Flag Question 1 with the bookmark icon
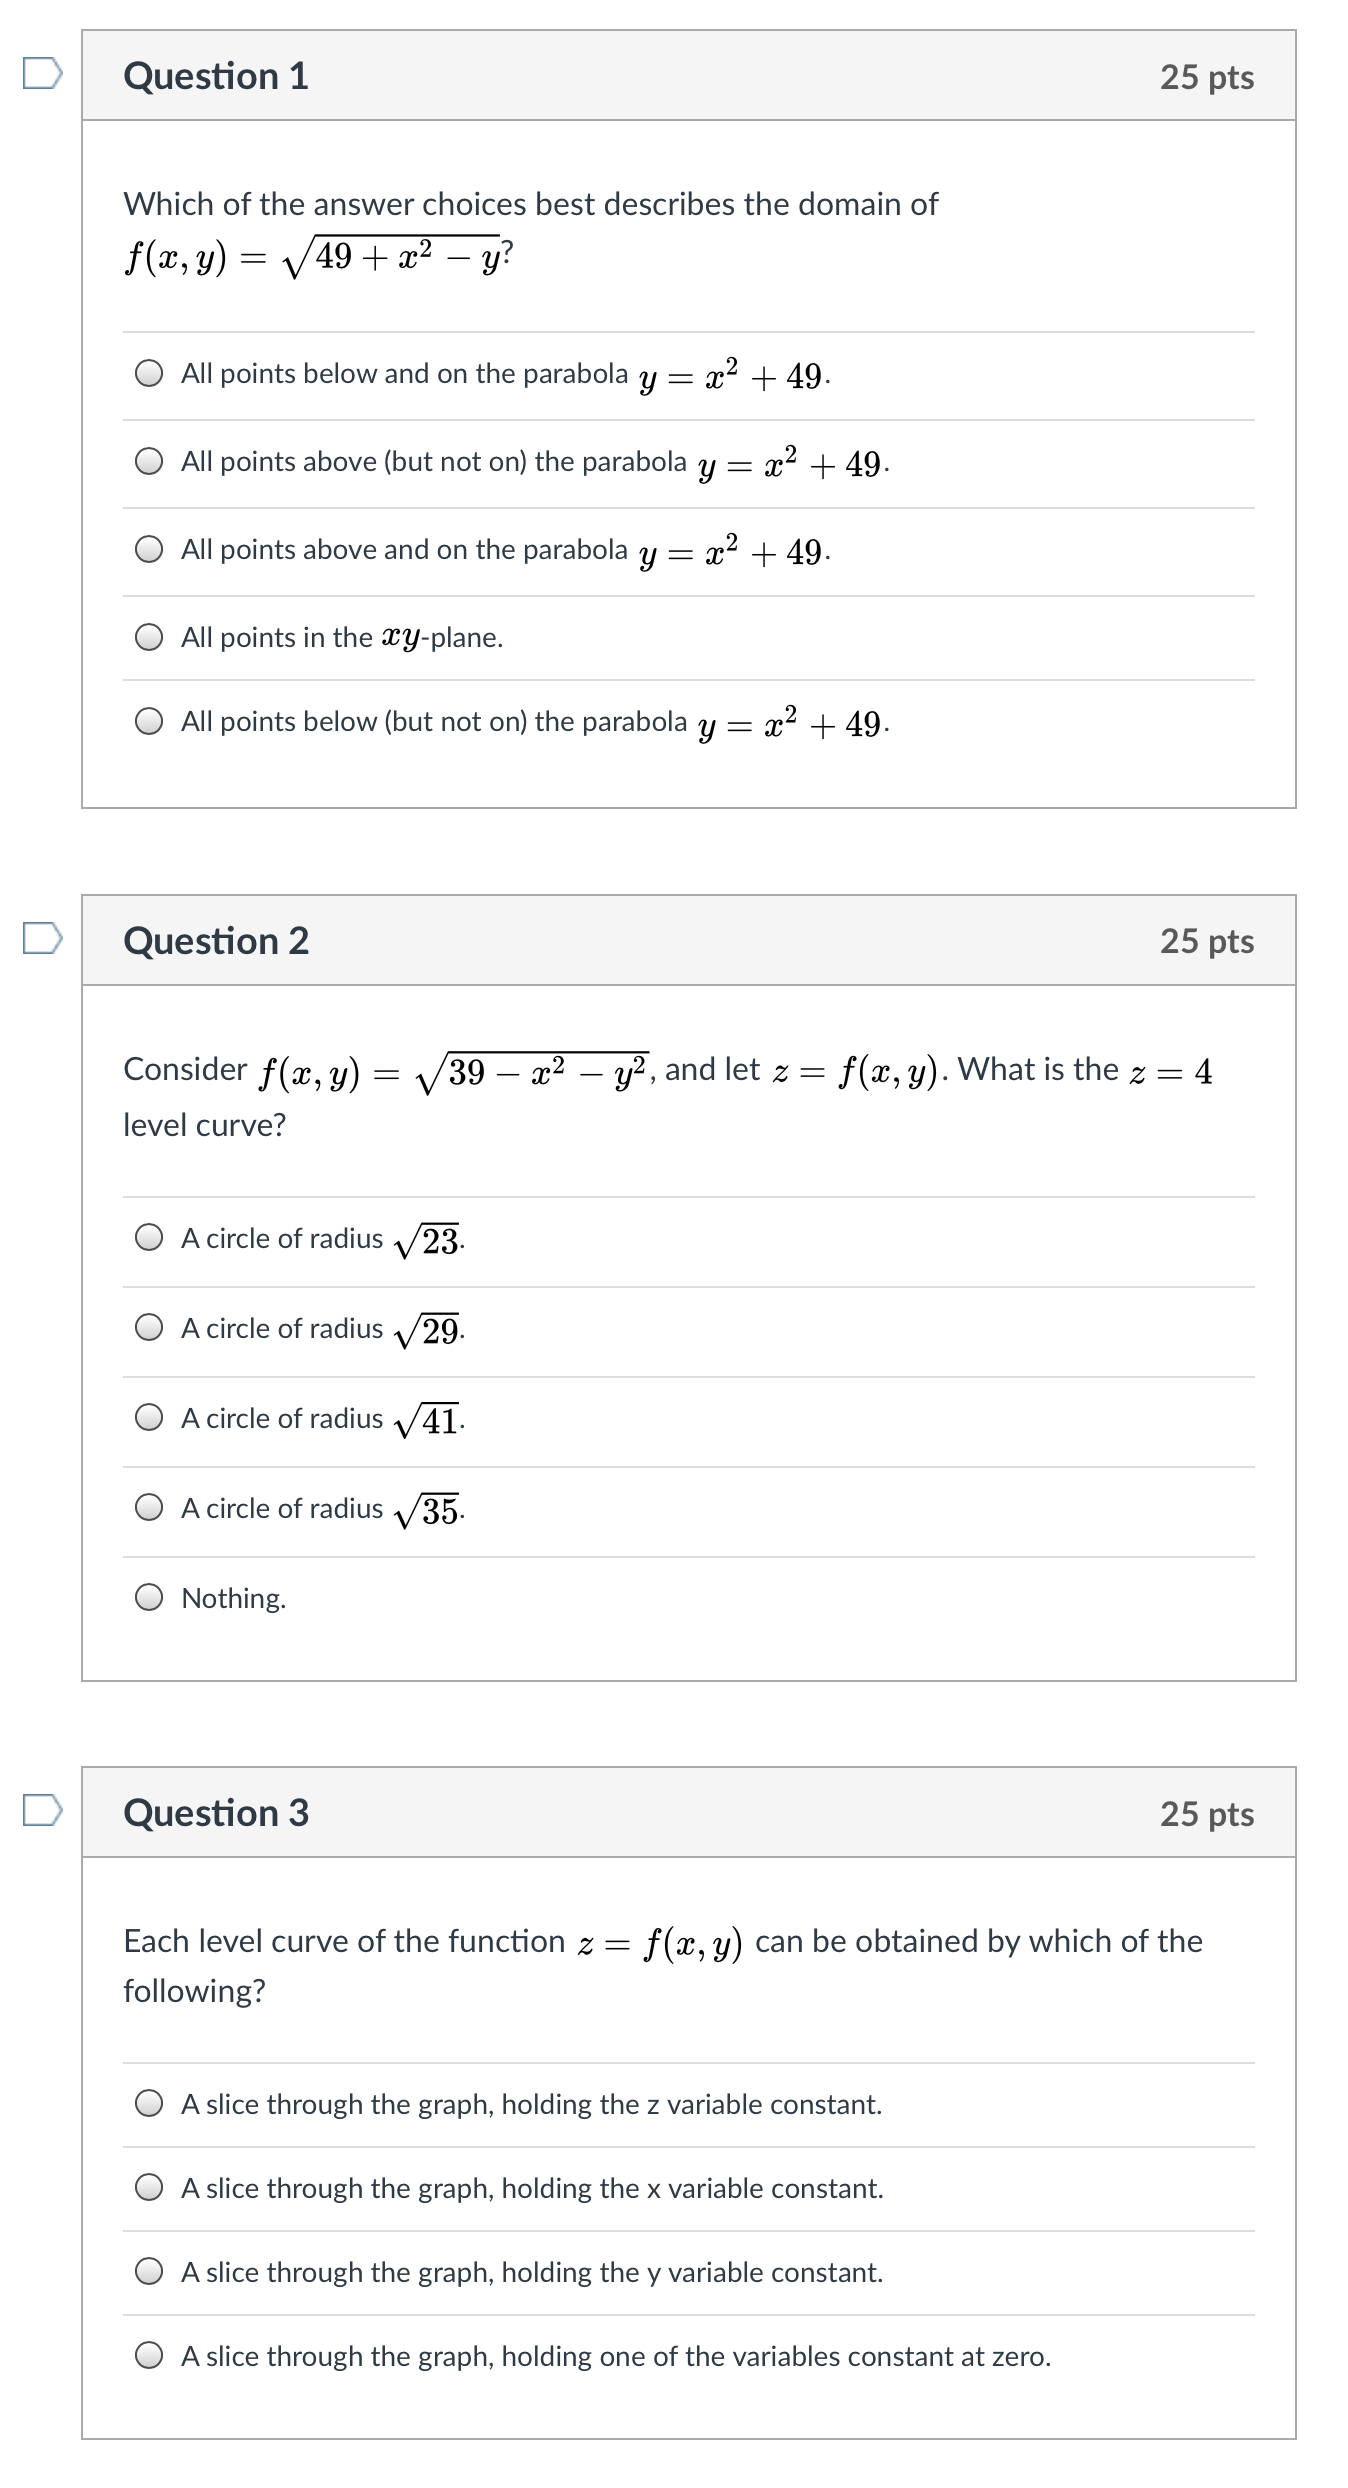The width and height of the screenshot is (1348, 2488). point(43,74)
